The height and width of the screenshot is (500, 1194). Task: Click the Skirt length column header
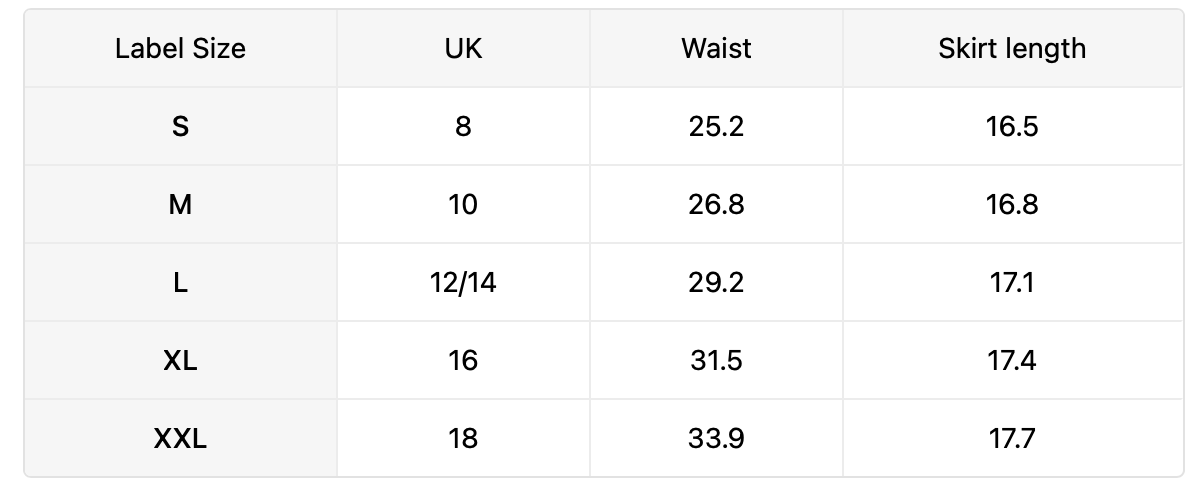coord(1012,49)
